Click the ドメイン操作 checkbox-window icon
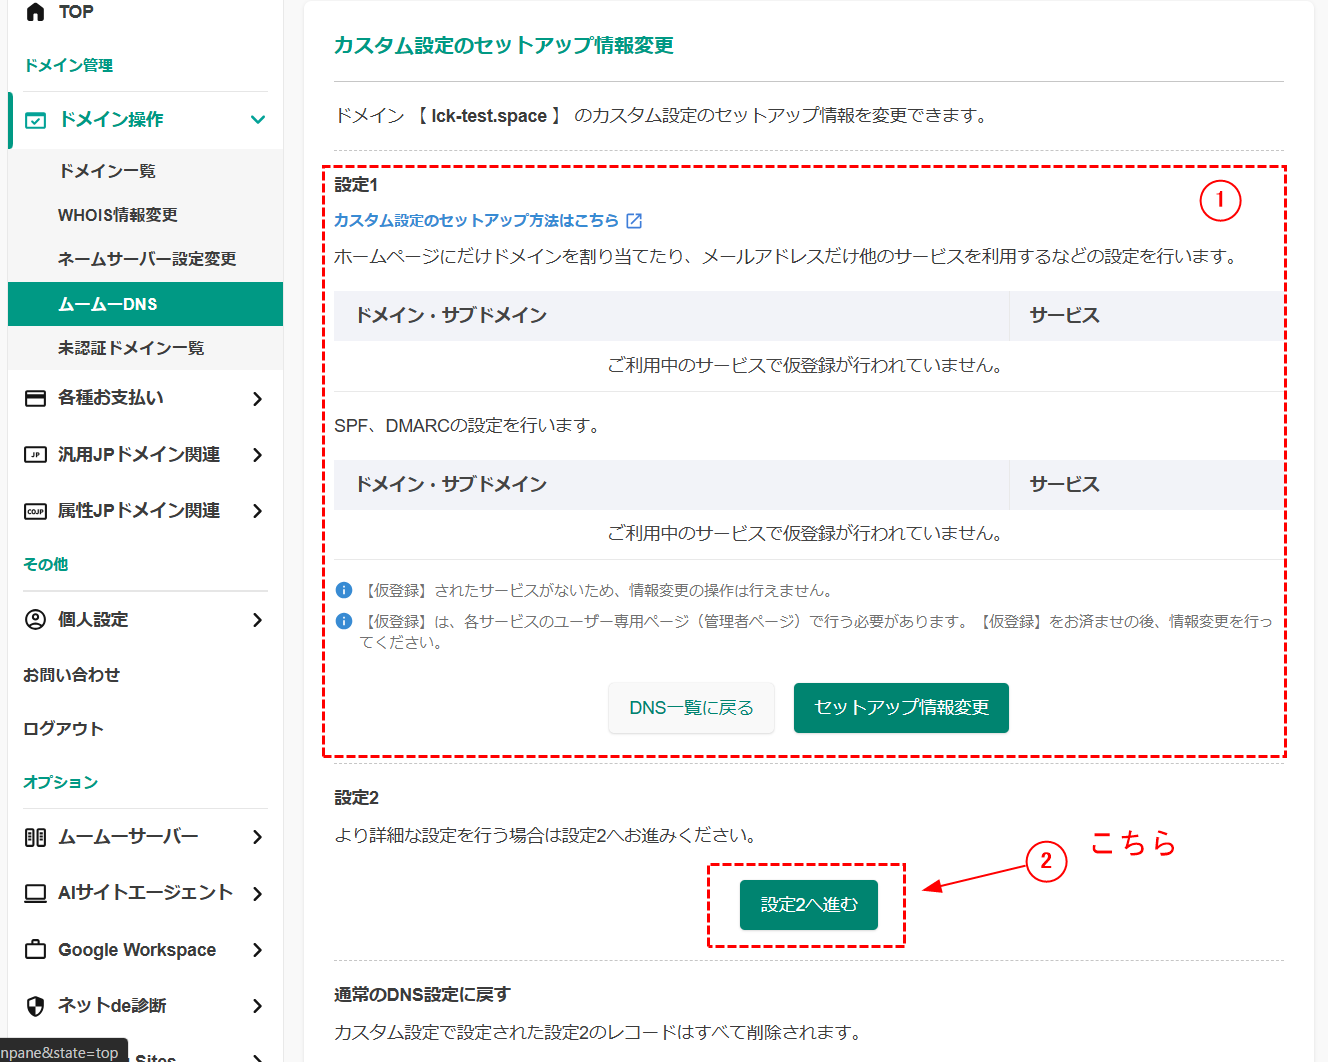 [35, 120]
